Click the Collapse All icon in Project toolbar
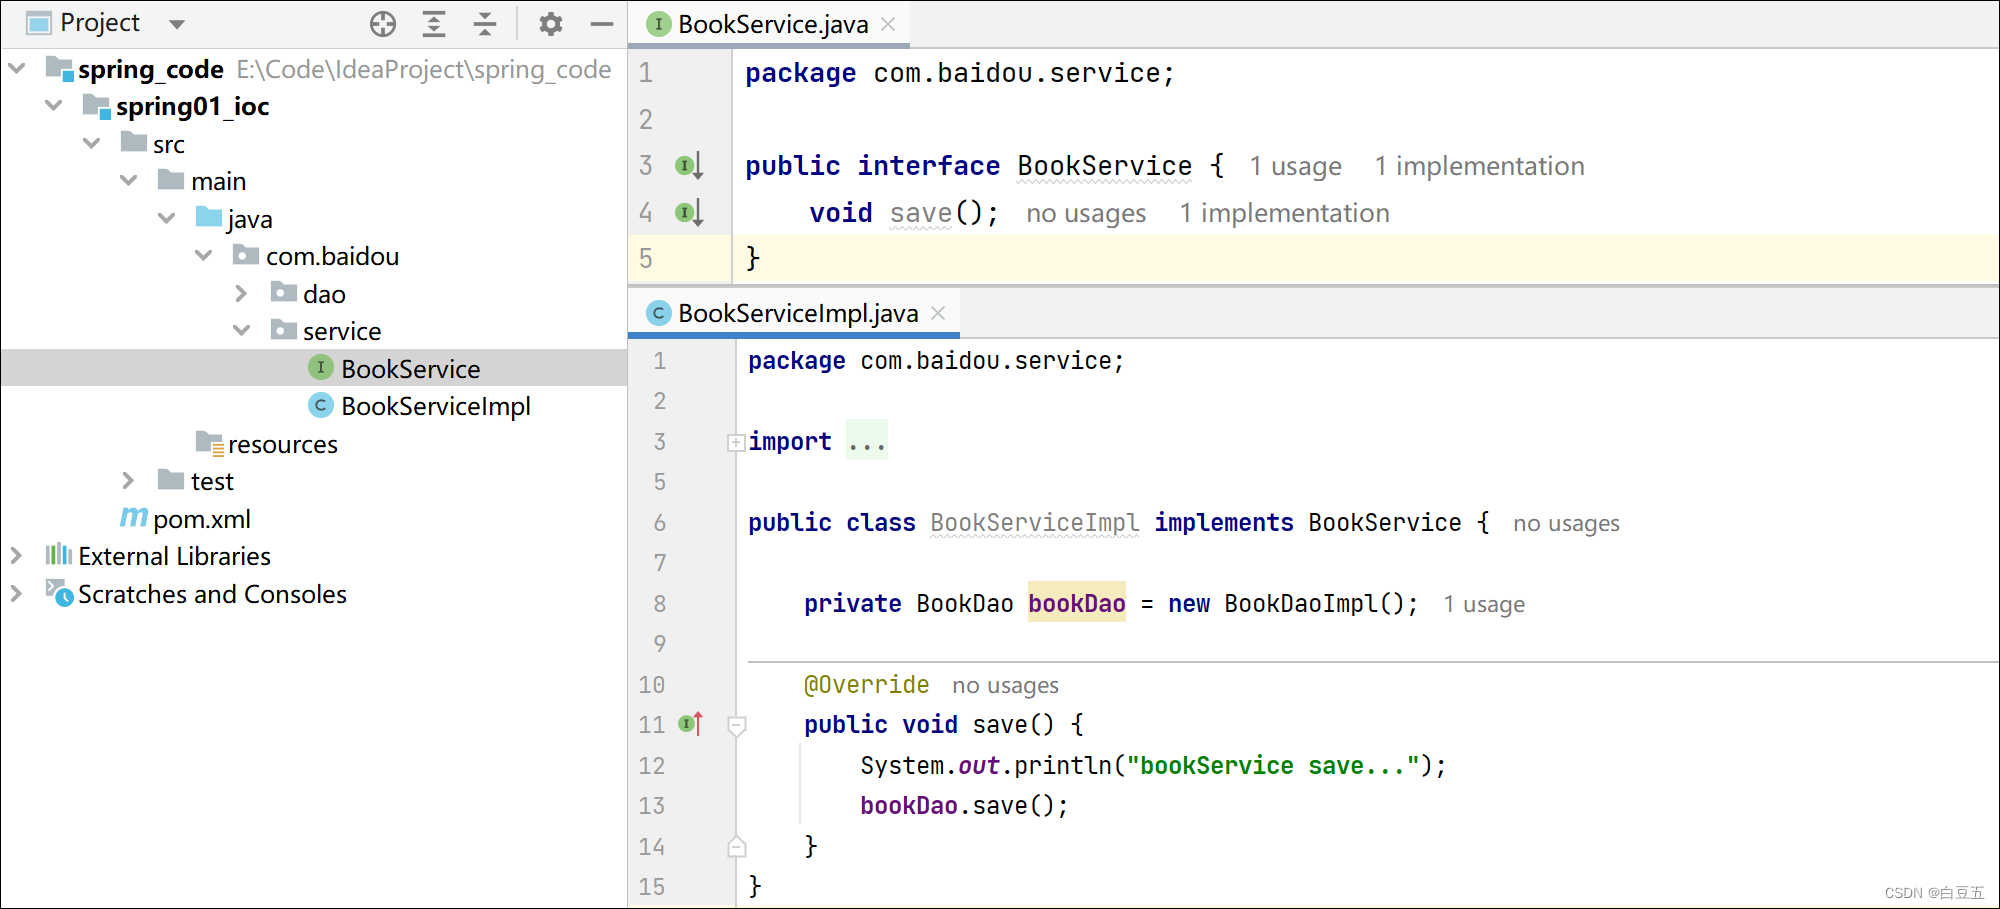 point(485,24)
